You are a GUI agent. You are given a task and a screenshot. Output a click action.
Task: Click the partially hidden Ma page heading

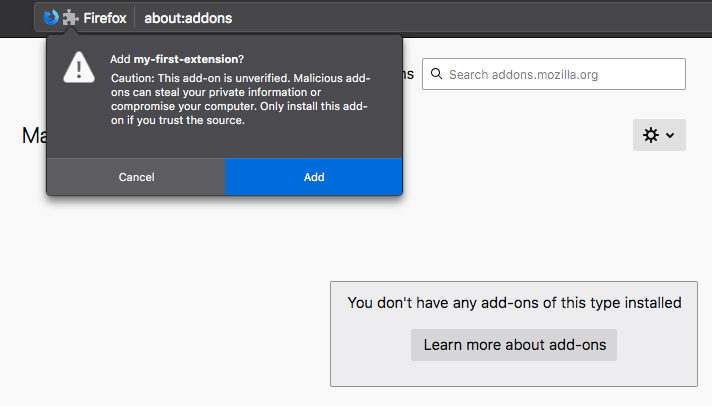click(x=34, y=135)
